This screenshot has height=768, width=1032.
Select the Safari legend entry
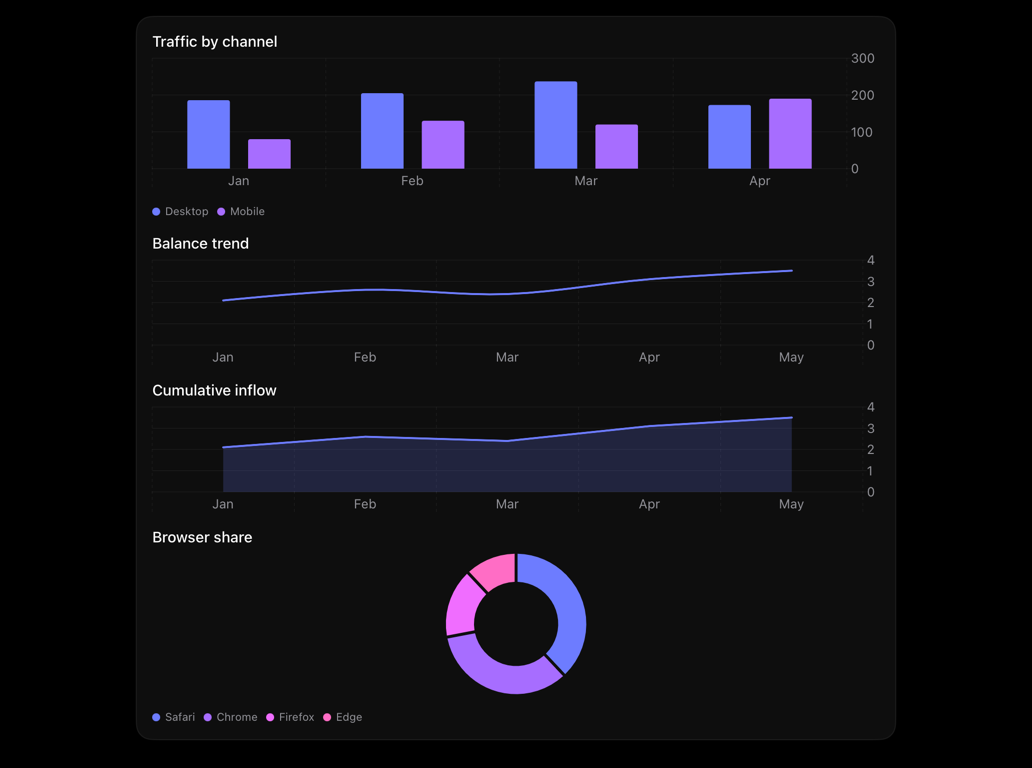pos(174,717)
